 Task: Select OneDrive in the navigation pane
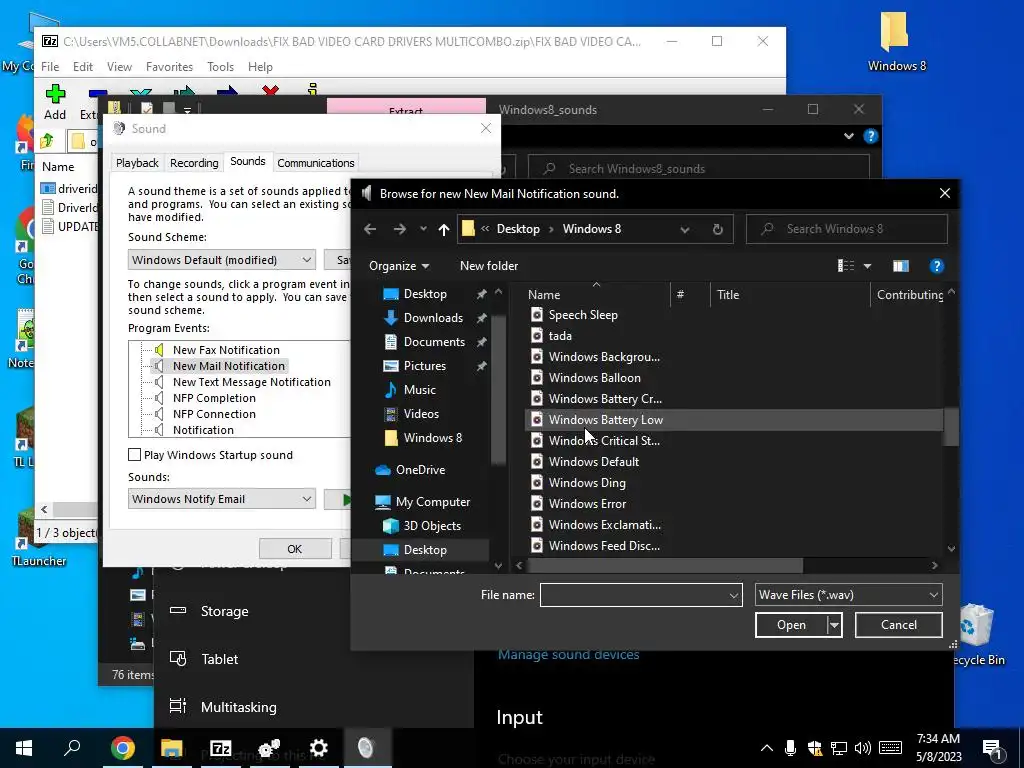420,470
